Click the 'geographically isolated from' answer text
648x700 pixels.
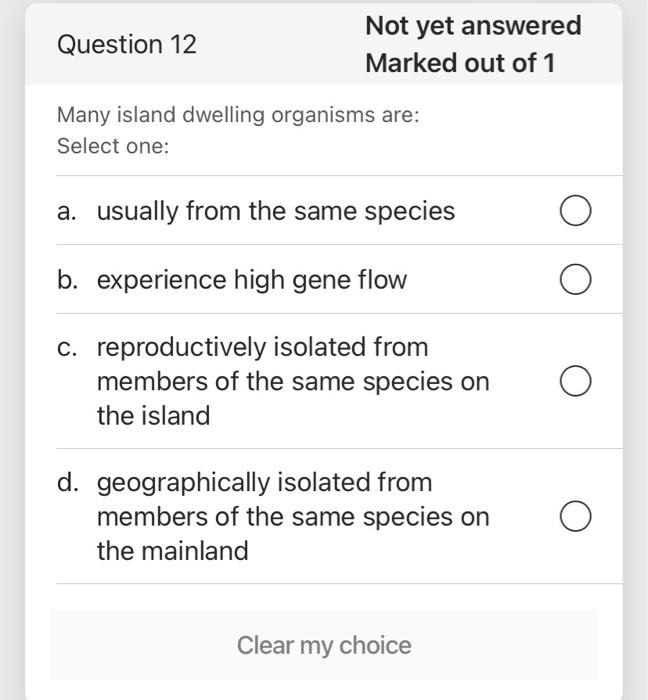coord(264,482)
